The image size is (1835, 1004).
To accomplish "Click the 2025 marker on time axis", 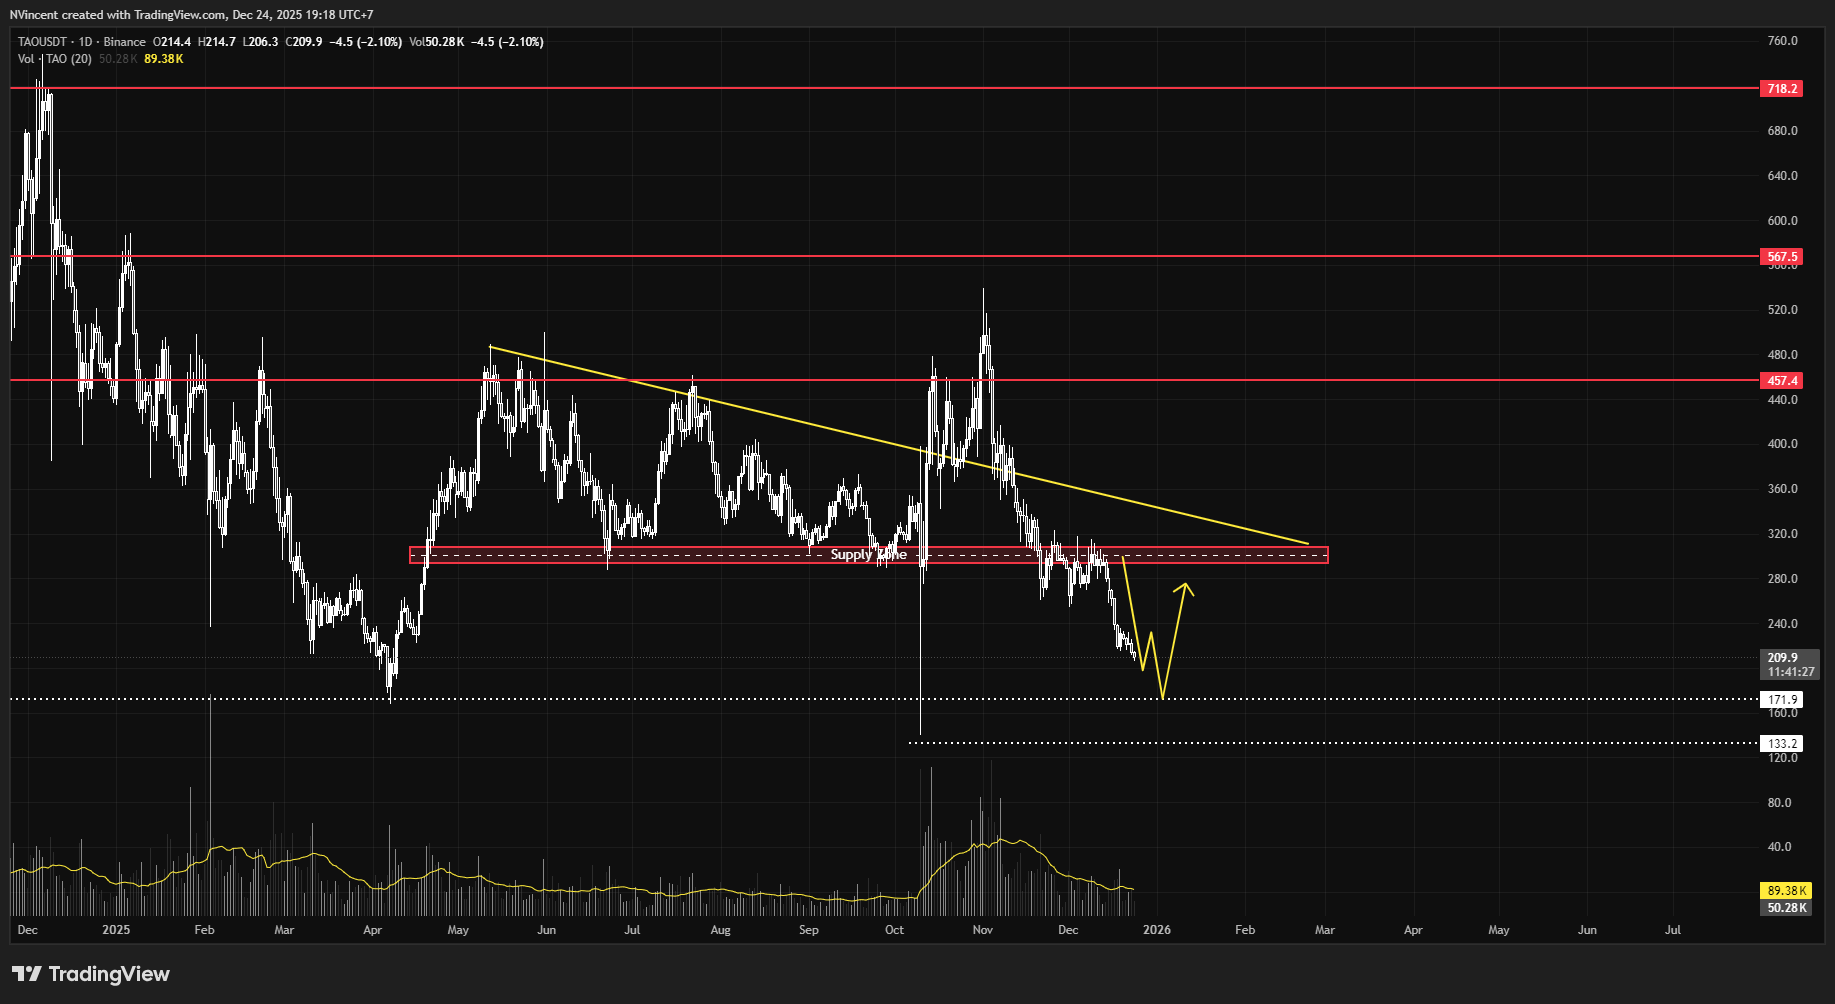I will [x=116, y=930].
